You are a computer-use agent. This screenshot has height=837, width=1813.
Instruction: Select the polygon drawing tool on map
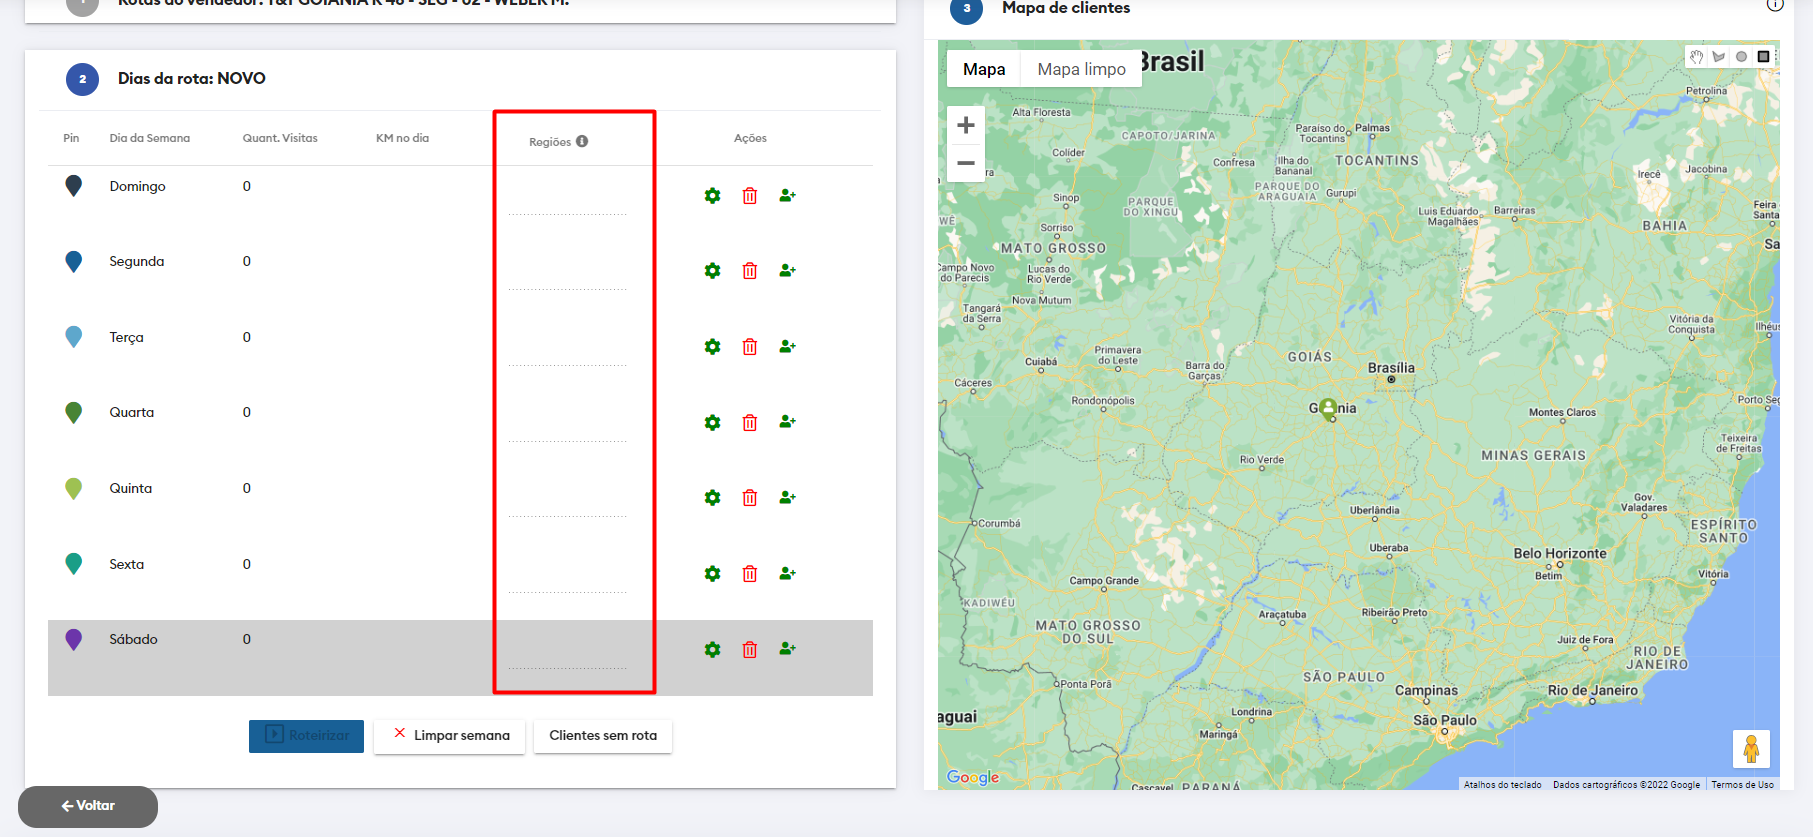[1719, 57]
